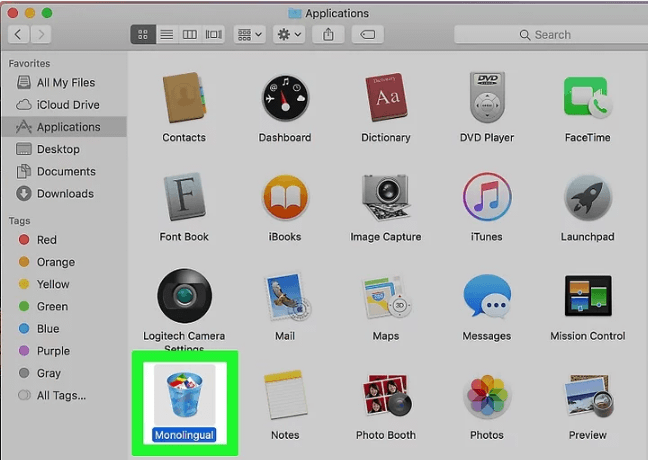
Task: Click the Messages speech bubble icon
Action: (x=487, y=296)
